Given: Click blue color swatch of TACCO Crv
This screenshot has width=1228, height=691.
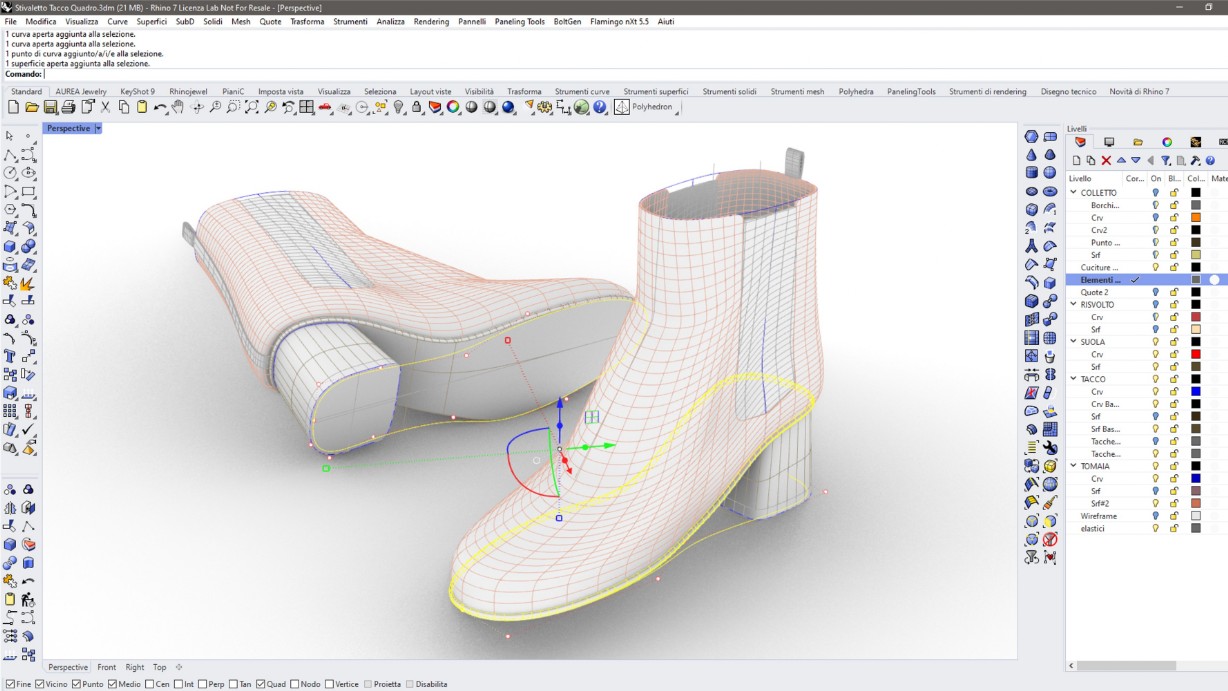Looking at the screenshot, I should [x=1195, y=391].
